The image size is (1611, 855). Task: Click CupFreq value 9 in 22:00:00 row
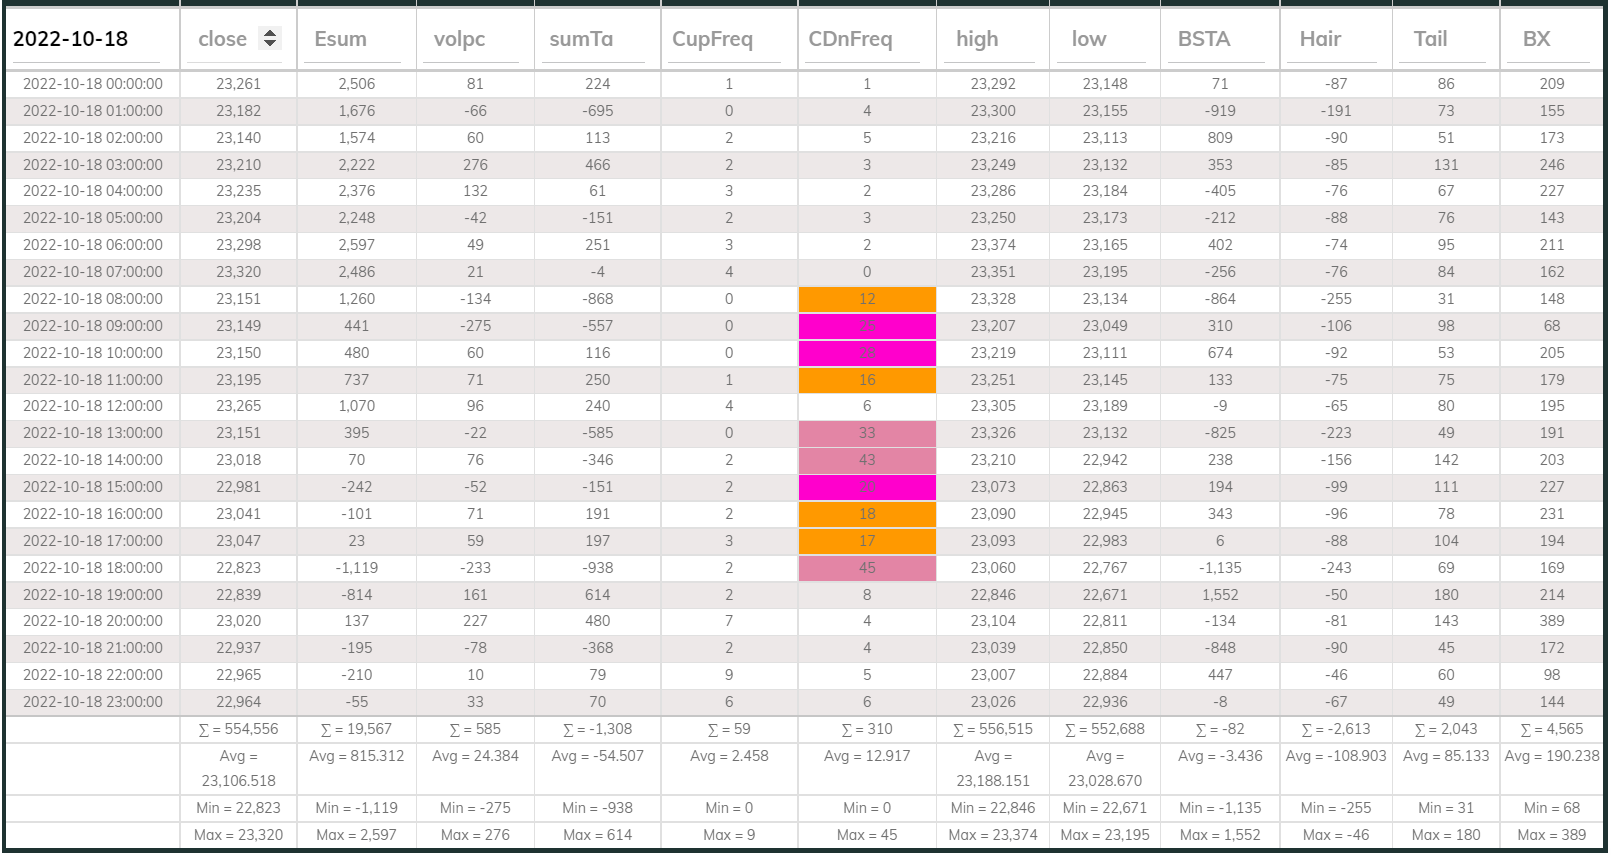click(x=729, y=675)
